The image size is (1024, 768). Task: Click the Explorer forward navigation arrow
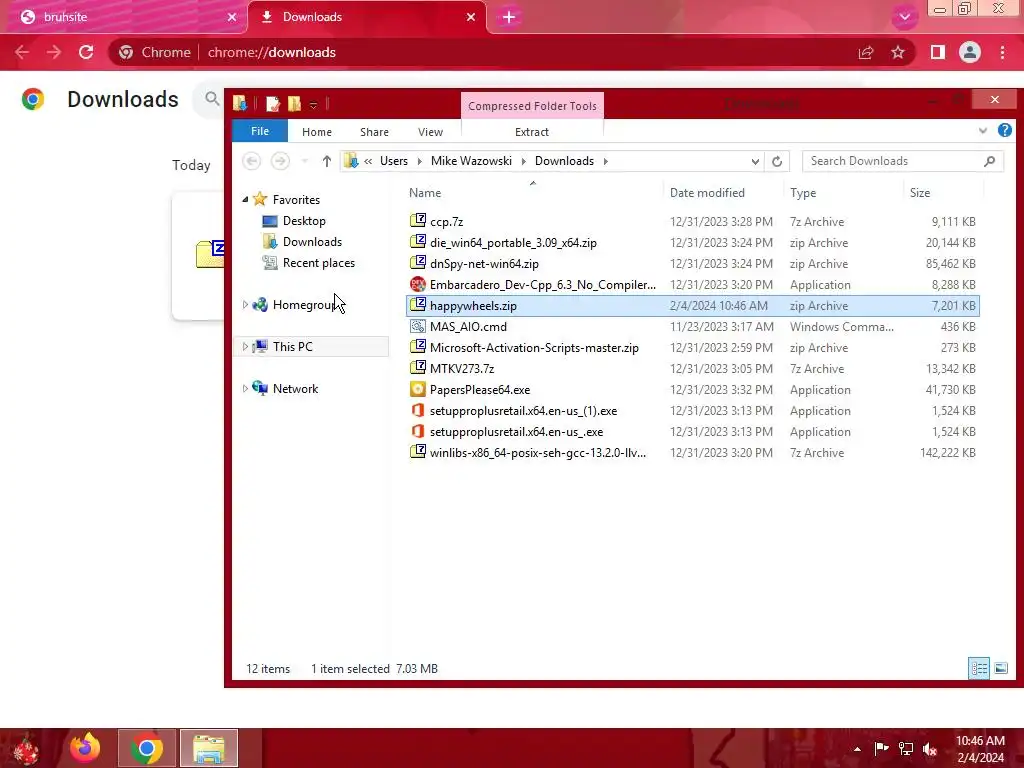pyautogui.click(x=280, y=161)
